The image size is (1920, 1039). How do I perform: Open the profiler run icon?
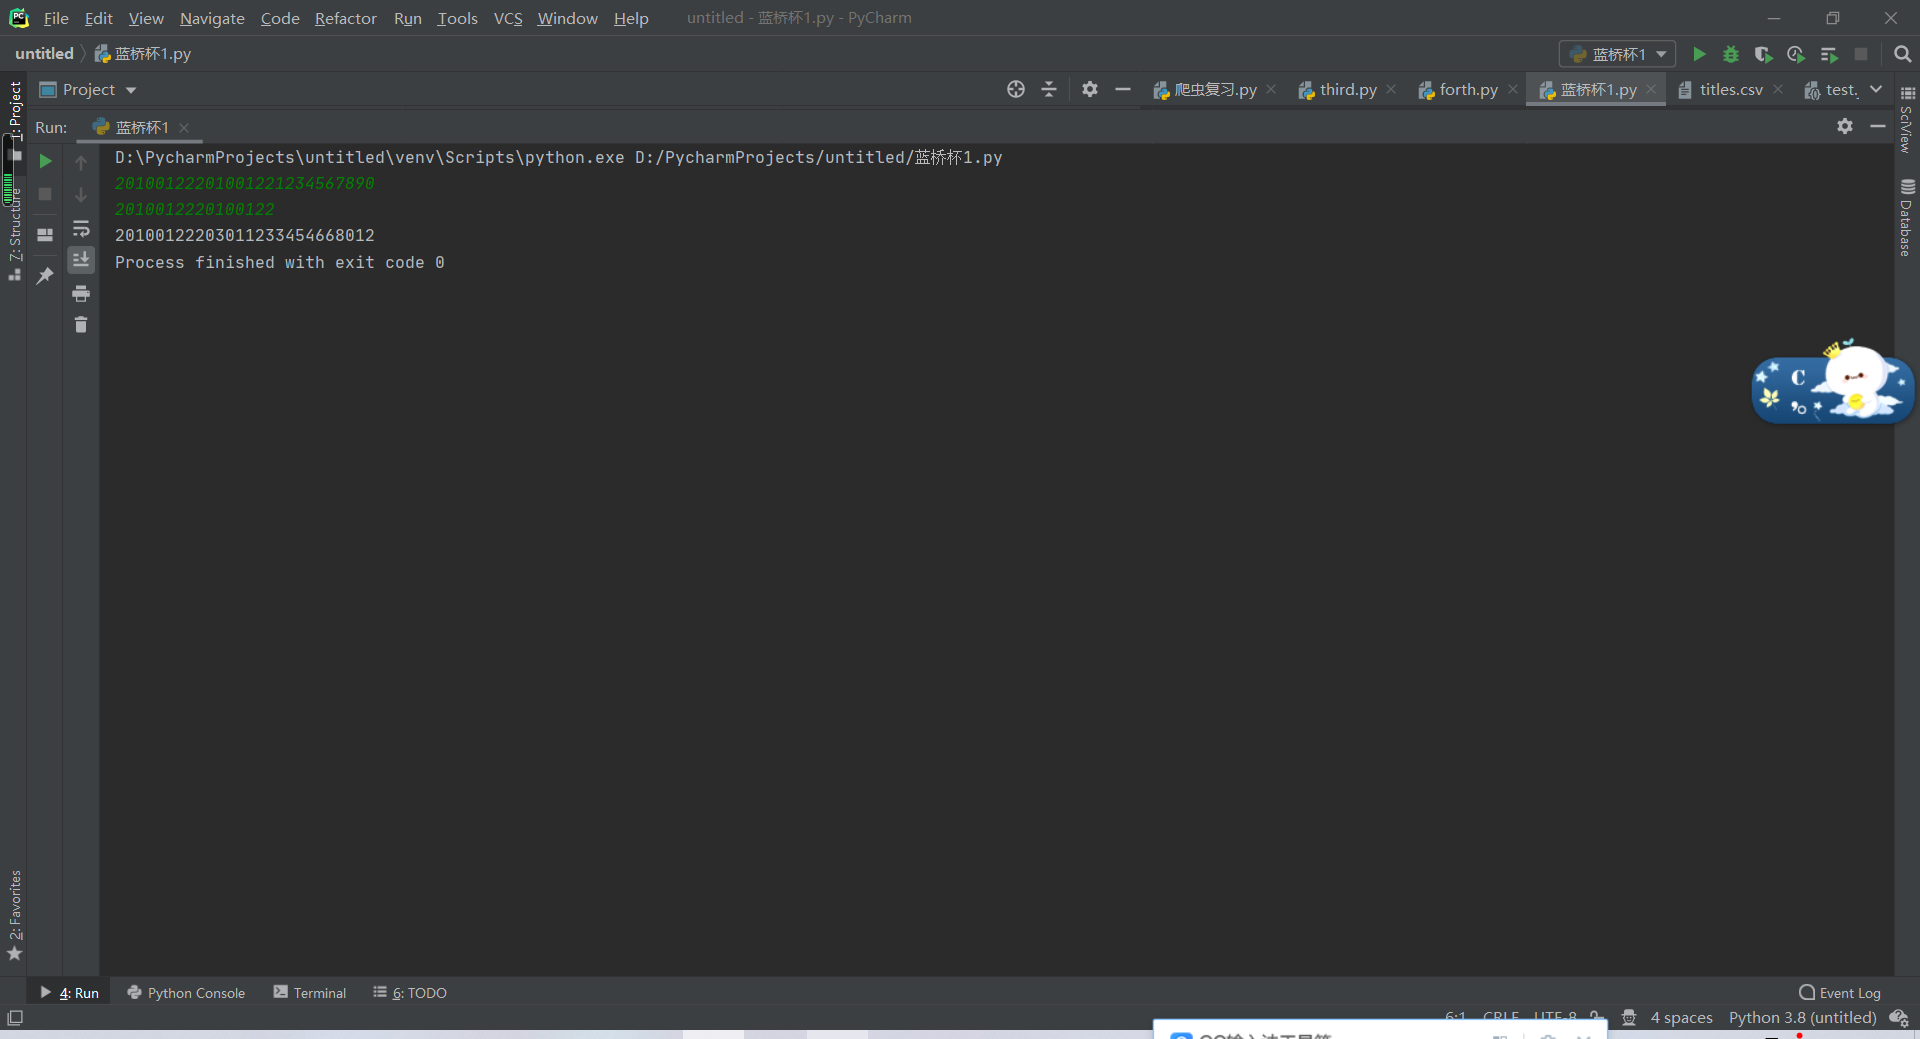coord(1796,55)
